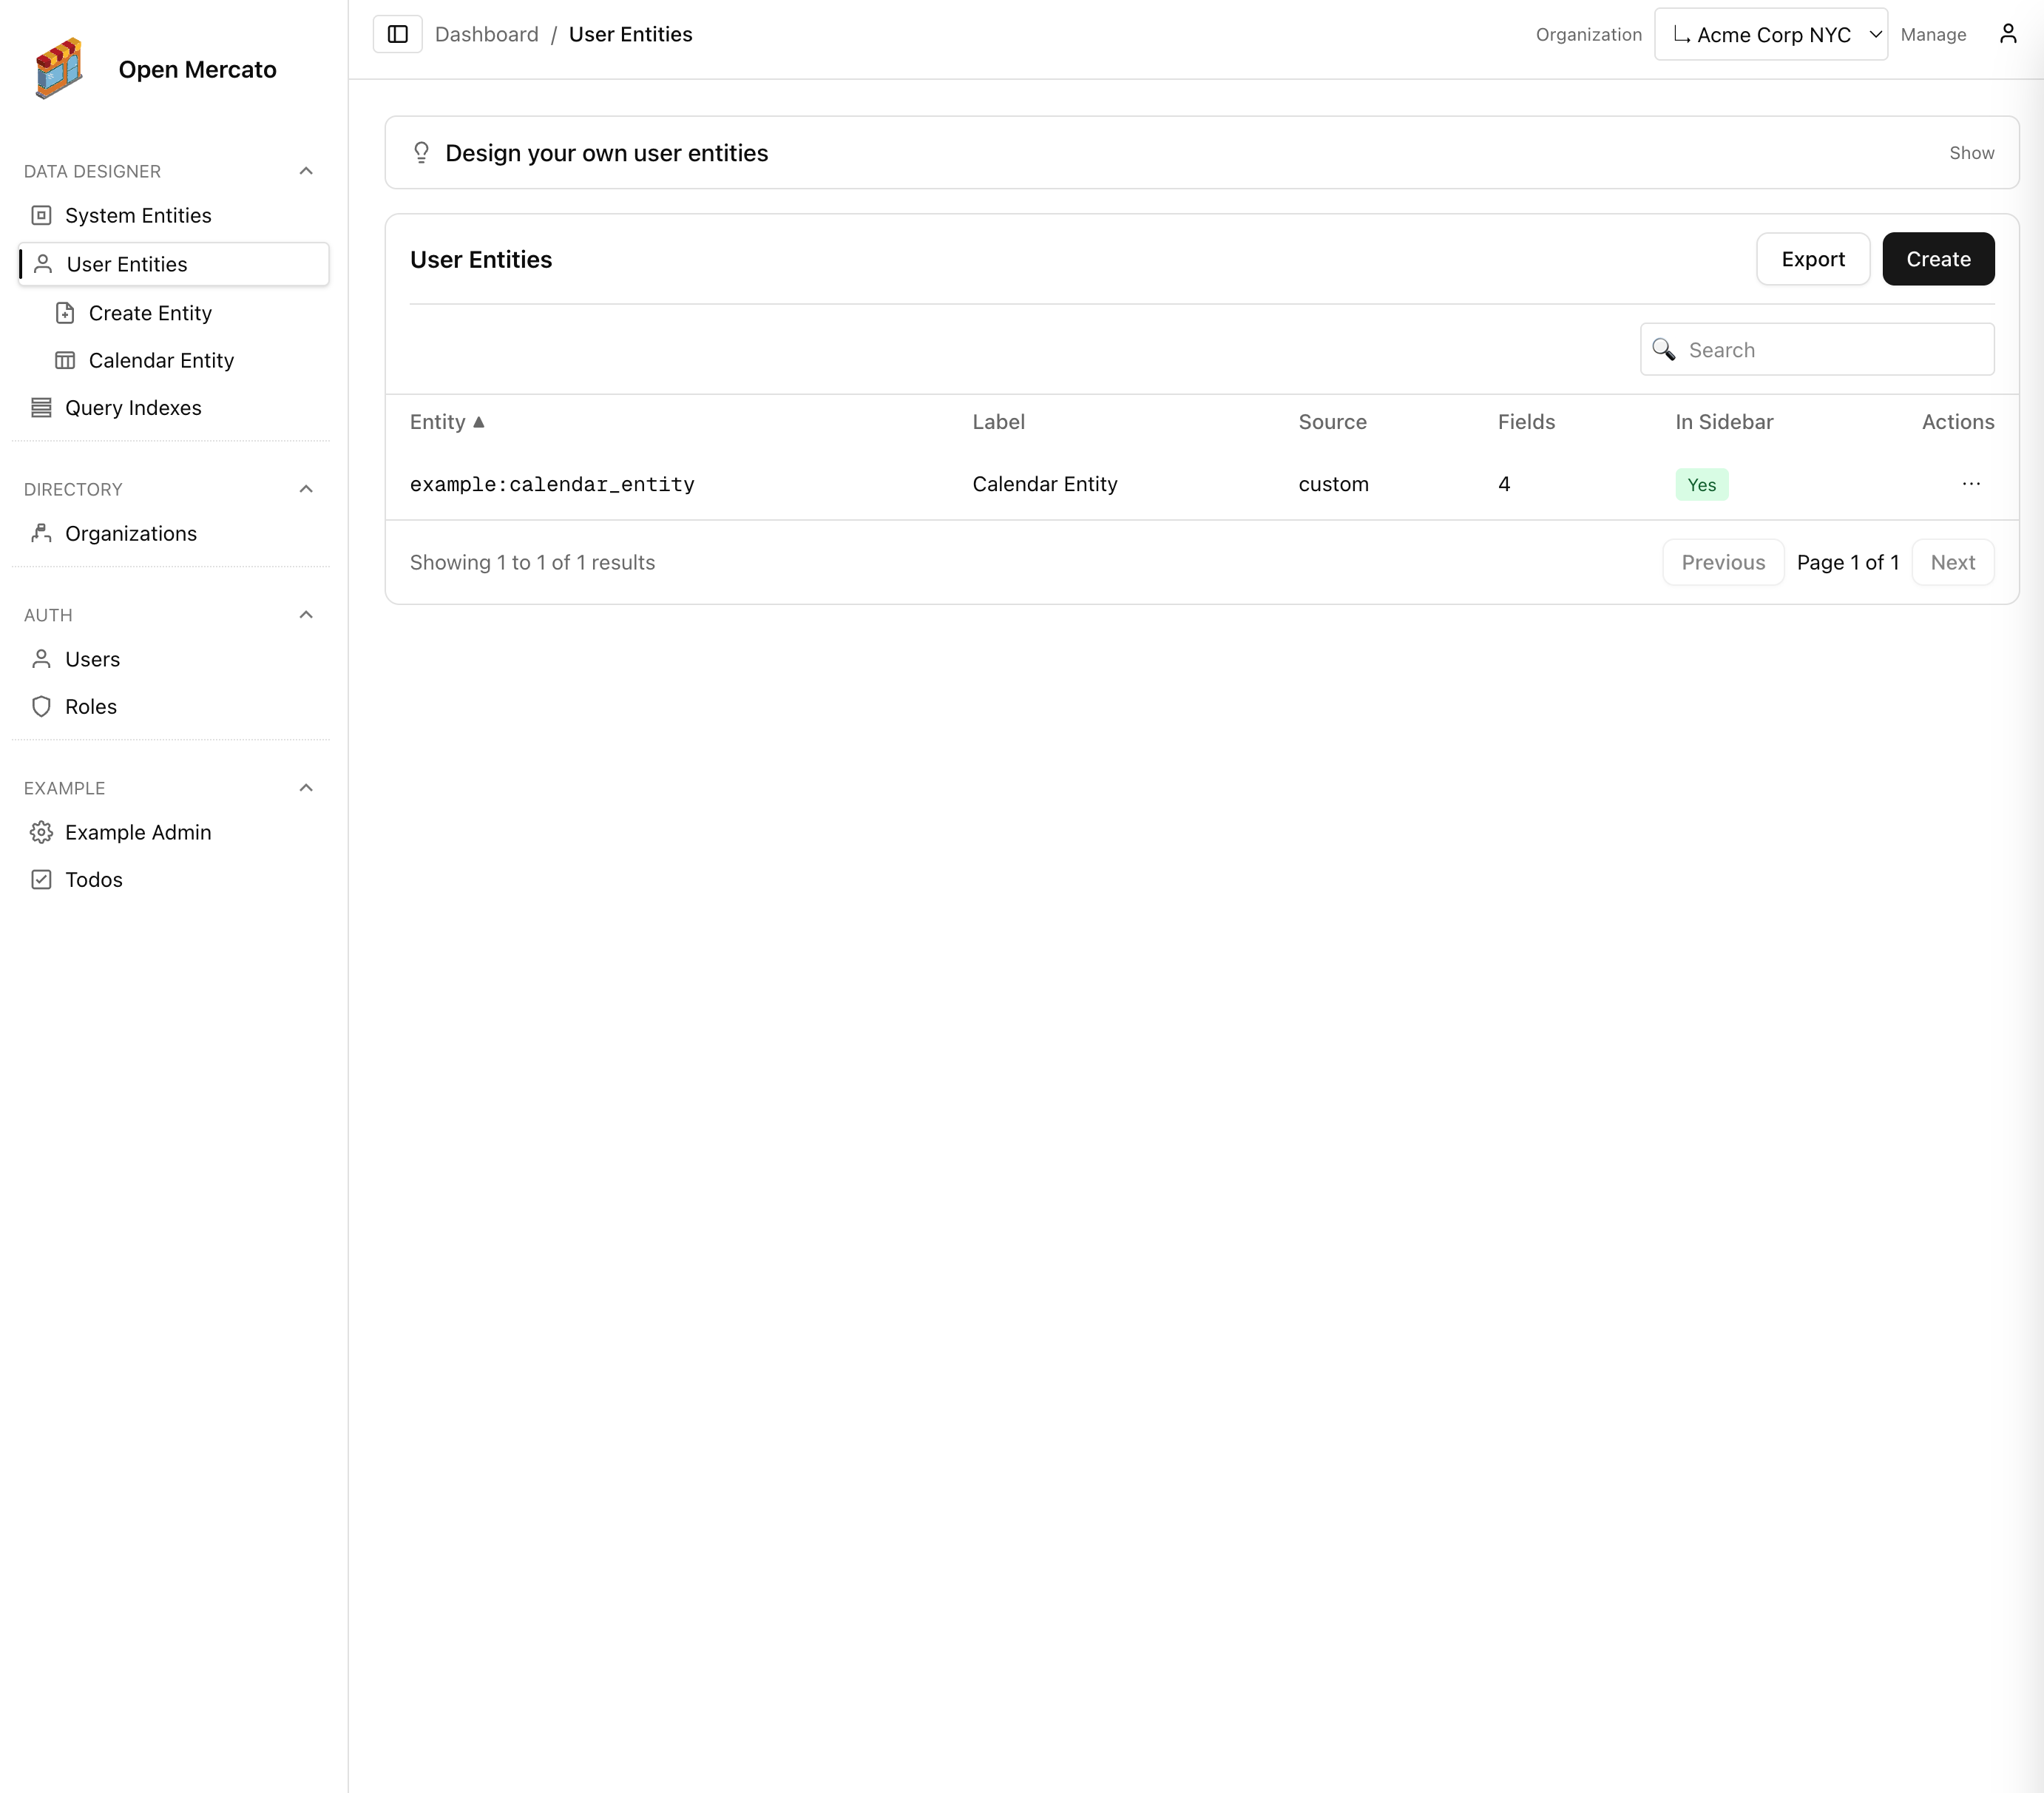Open the user account icon top right
The image size is (2044, 1793).
point(2008,33)
